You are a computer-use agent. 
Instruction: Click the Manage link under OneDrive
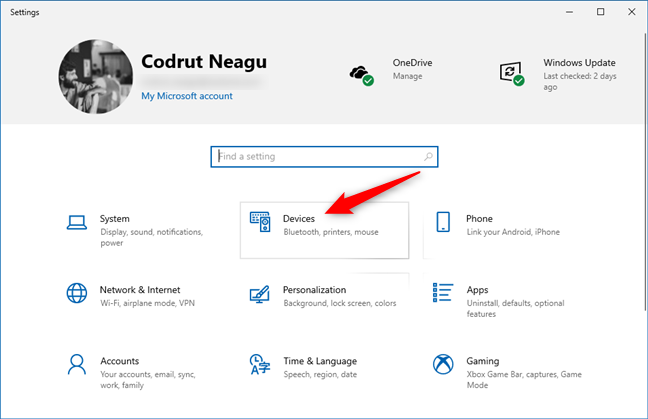point(407,76)
